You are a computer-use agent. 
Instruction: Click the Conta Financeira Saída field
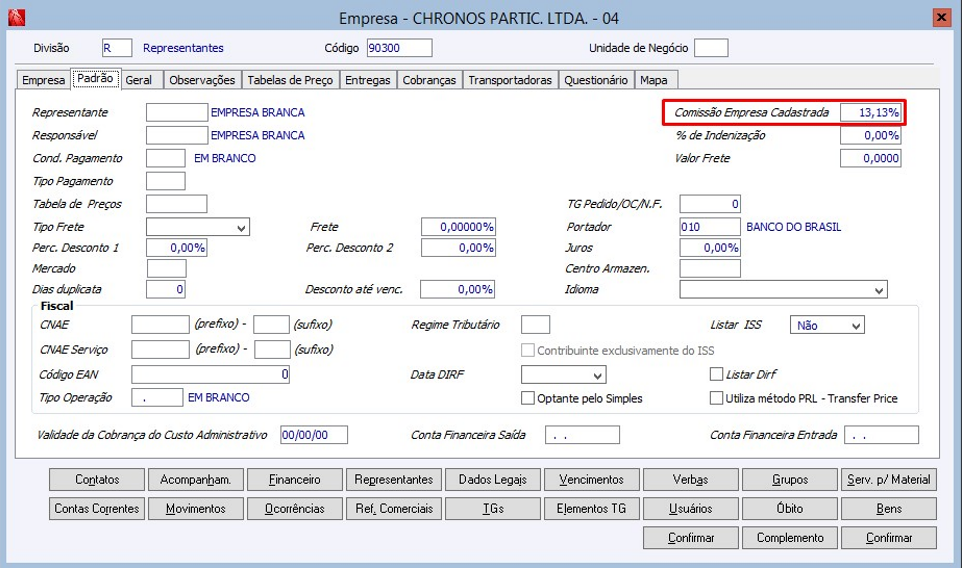pos(582,435)
